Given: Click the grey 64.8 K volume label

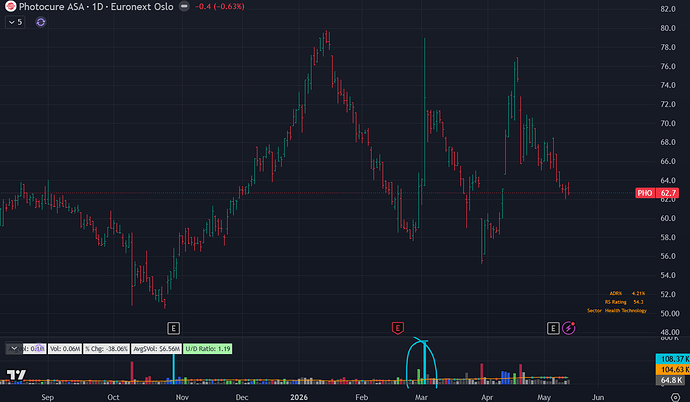Looking at the screenshot, I should [672, 380].
